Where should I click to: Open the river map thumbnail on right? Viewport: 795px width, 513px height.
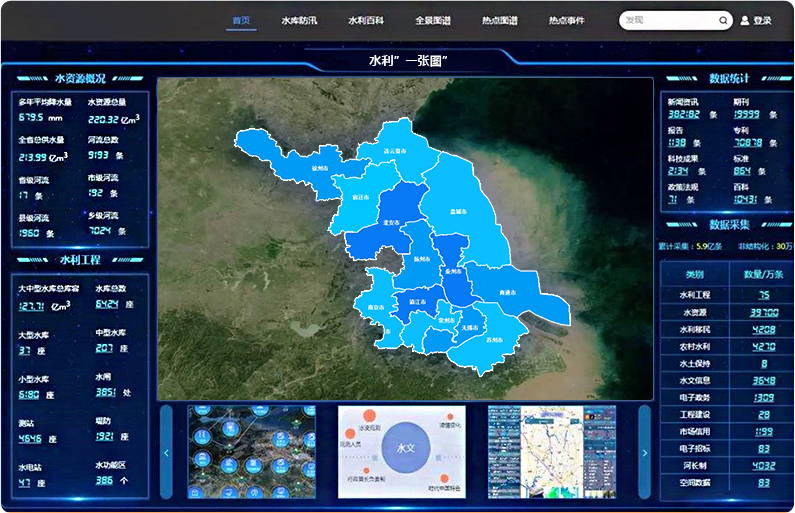click(x=550, y=451)
